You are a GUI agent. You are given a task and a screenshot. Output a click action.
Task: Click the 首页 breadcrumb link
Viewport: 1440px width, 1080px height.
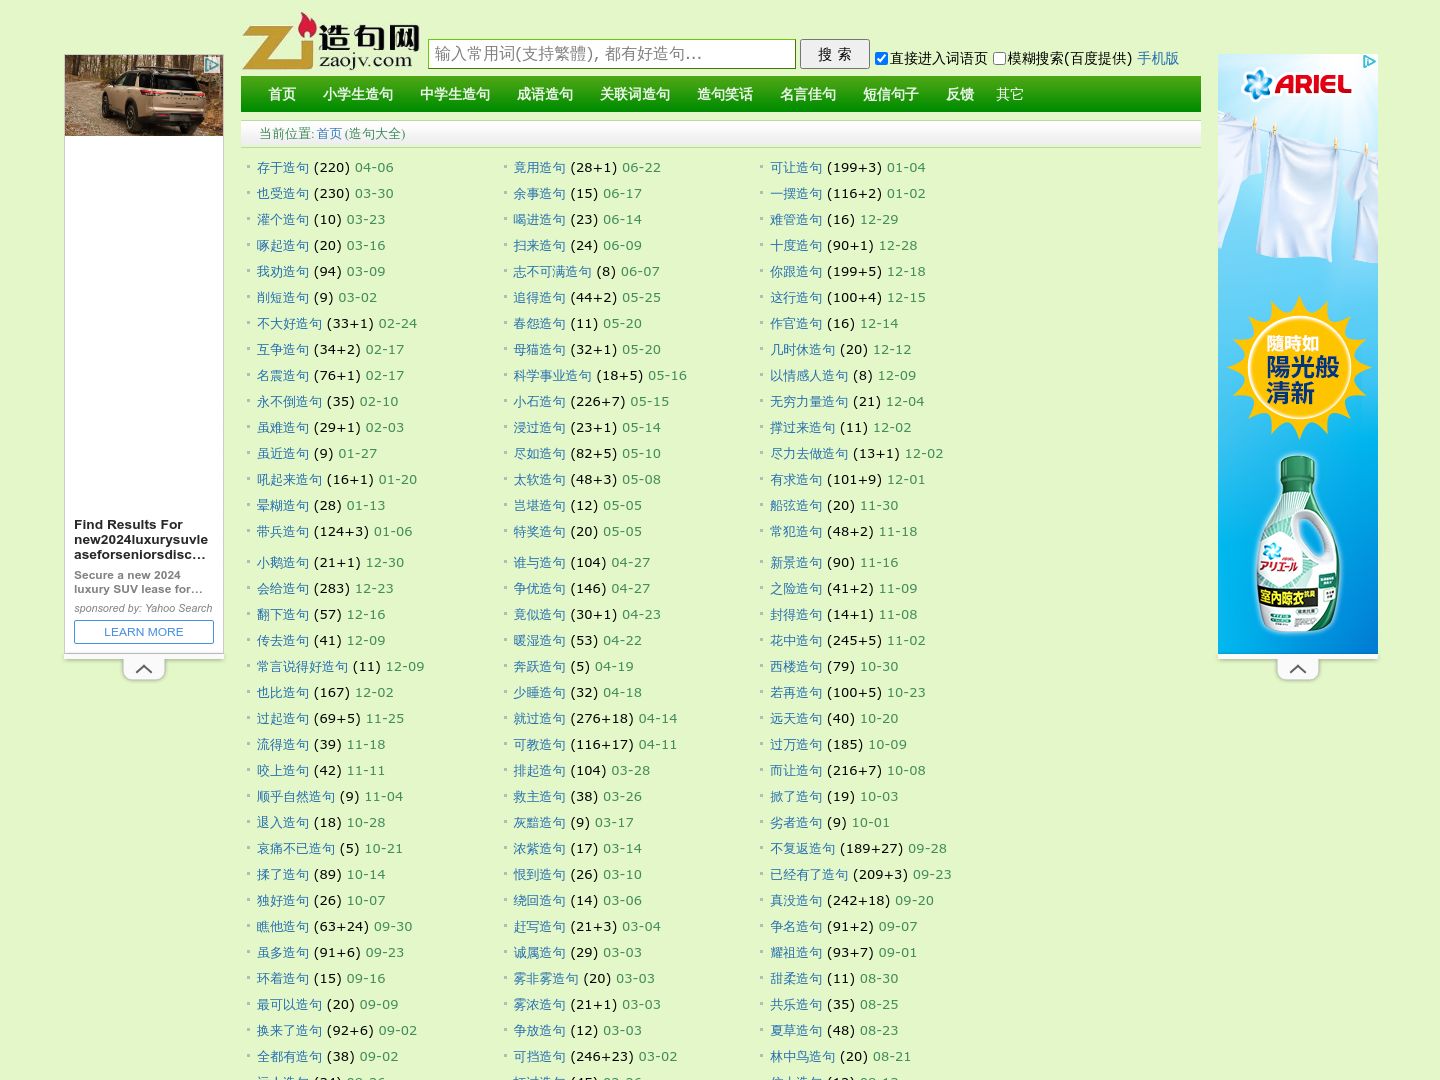coord(329,133)
